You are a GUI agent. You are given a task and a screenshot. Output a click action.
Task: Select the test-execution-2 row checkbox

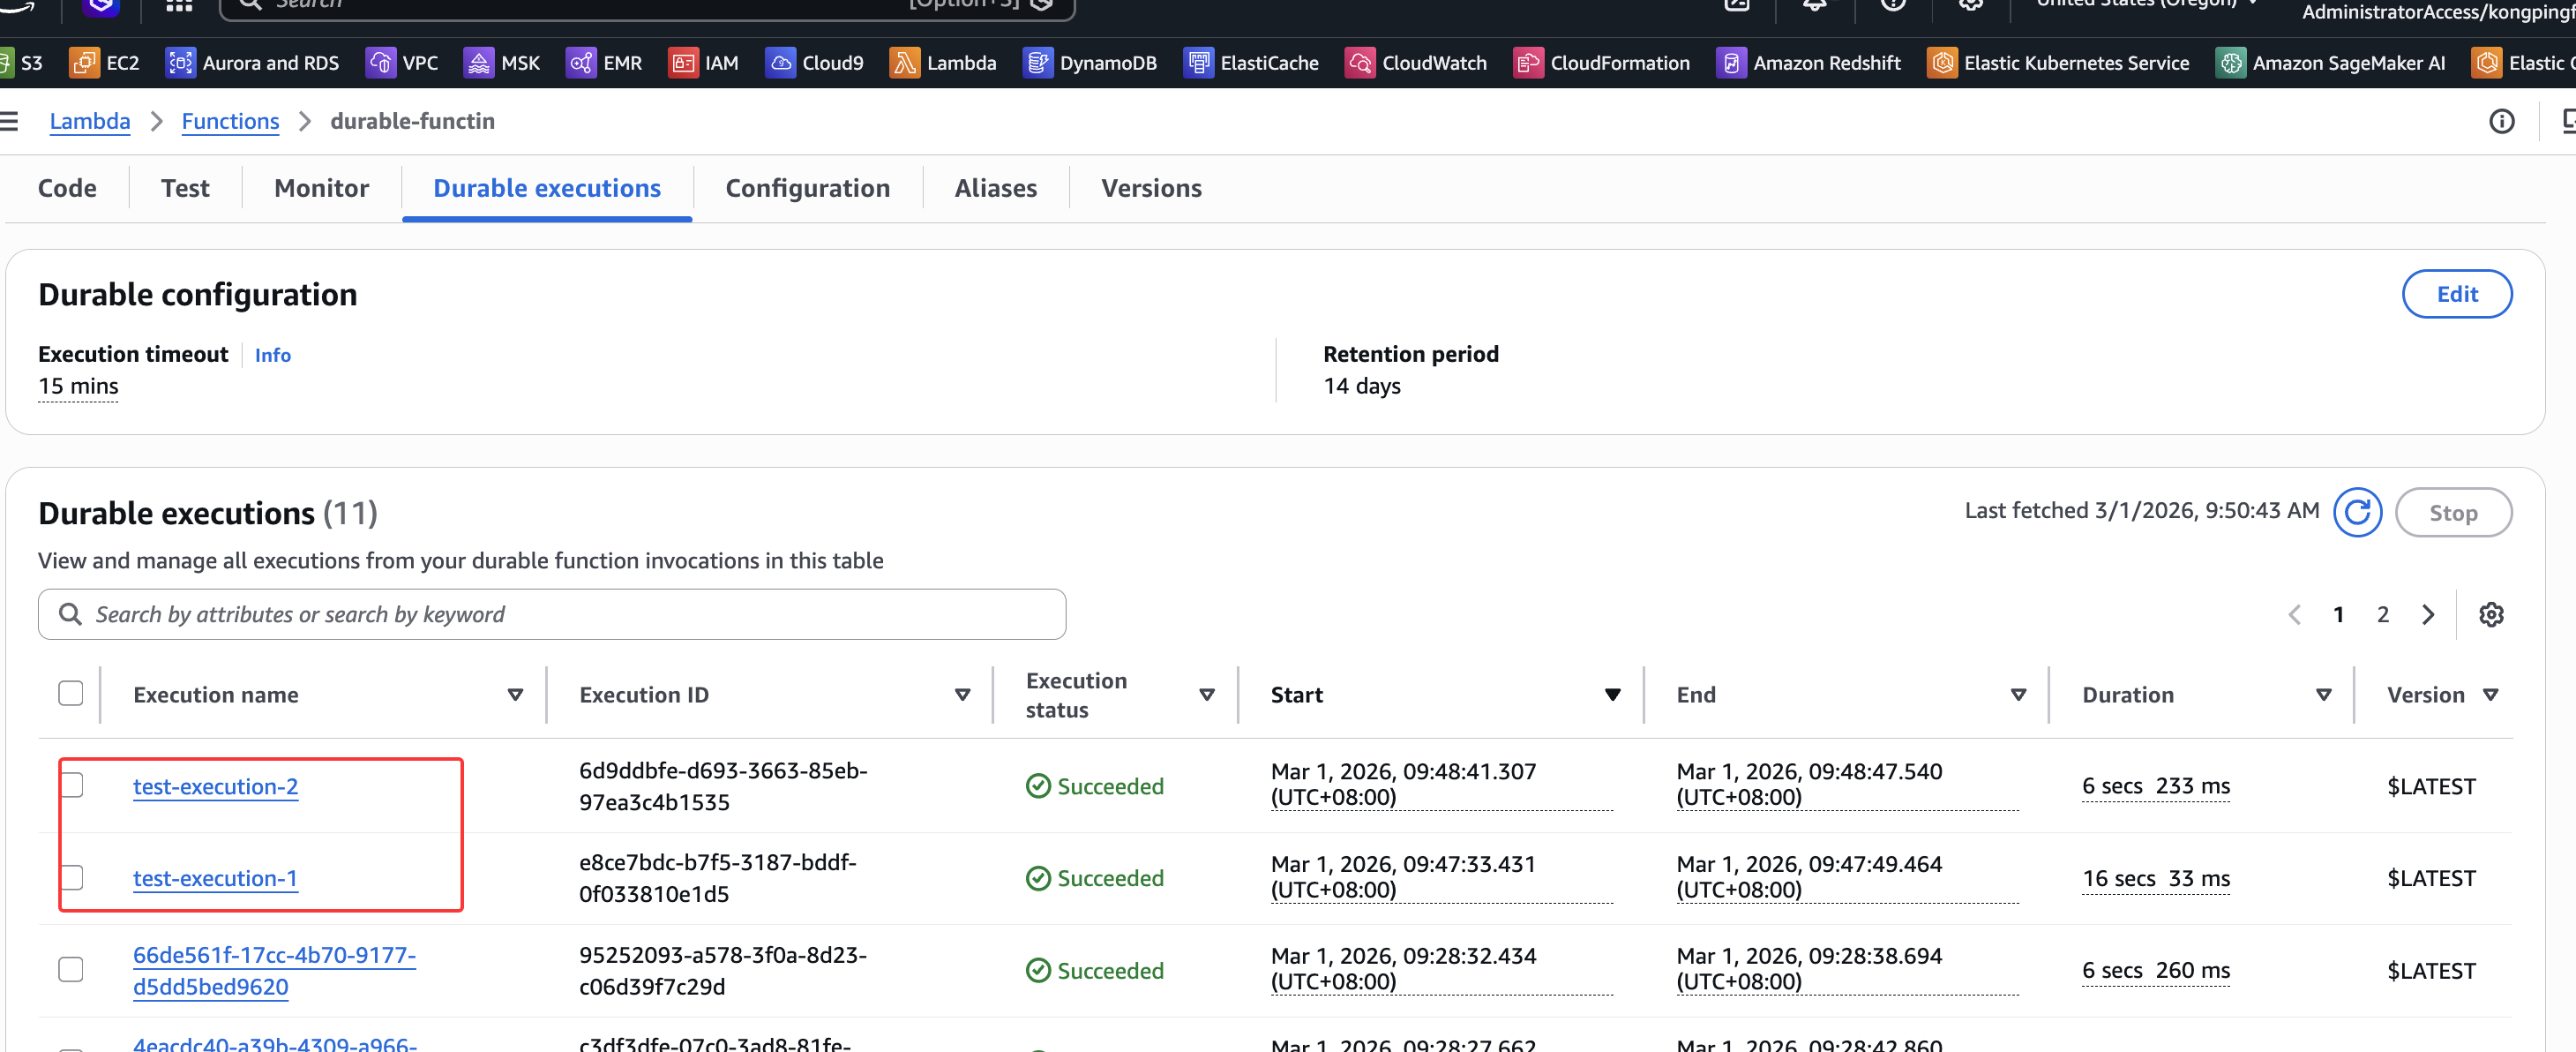[71, 785]
